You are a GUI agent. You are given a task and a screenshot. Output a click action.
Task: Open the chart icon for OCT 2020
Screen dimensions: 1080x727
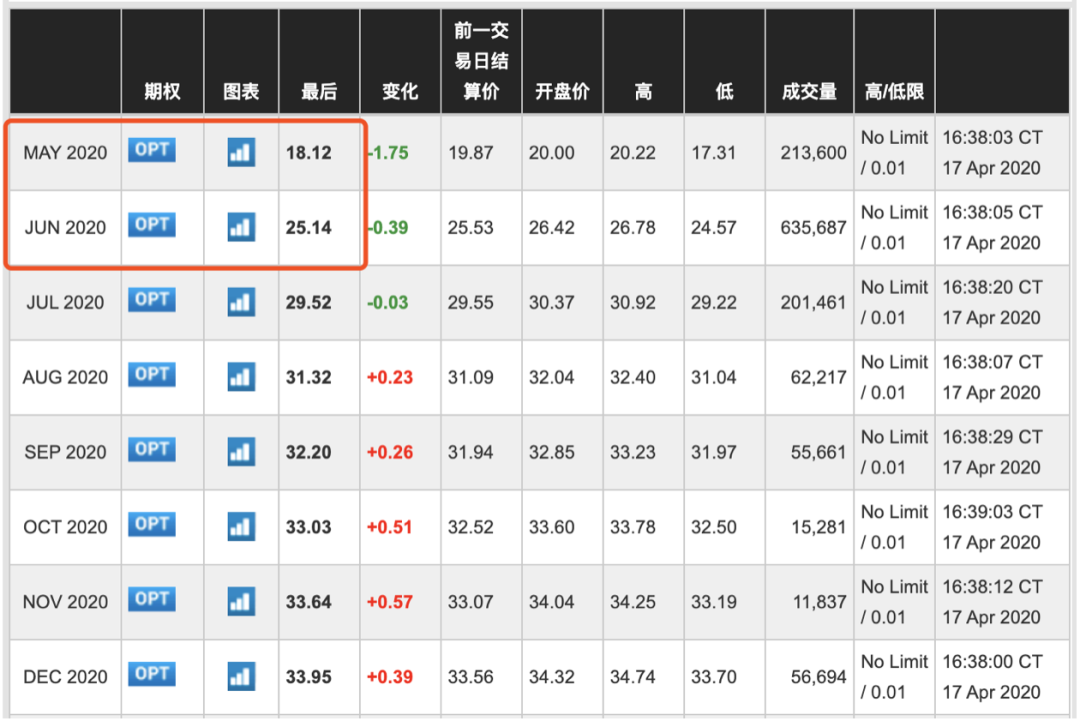pos(241,526)
